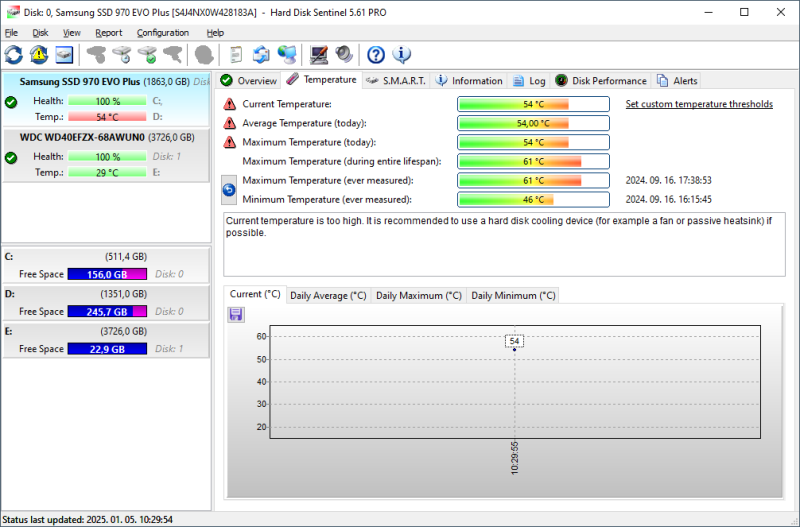Select the Current (°C) chart tab

point(255,294)
